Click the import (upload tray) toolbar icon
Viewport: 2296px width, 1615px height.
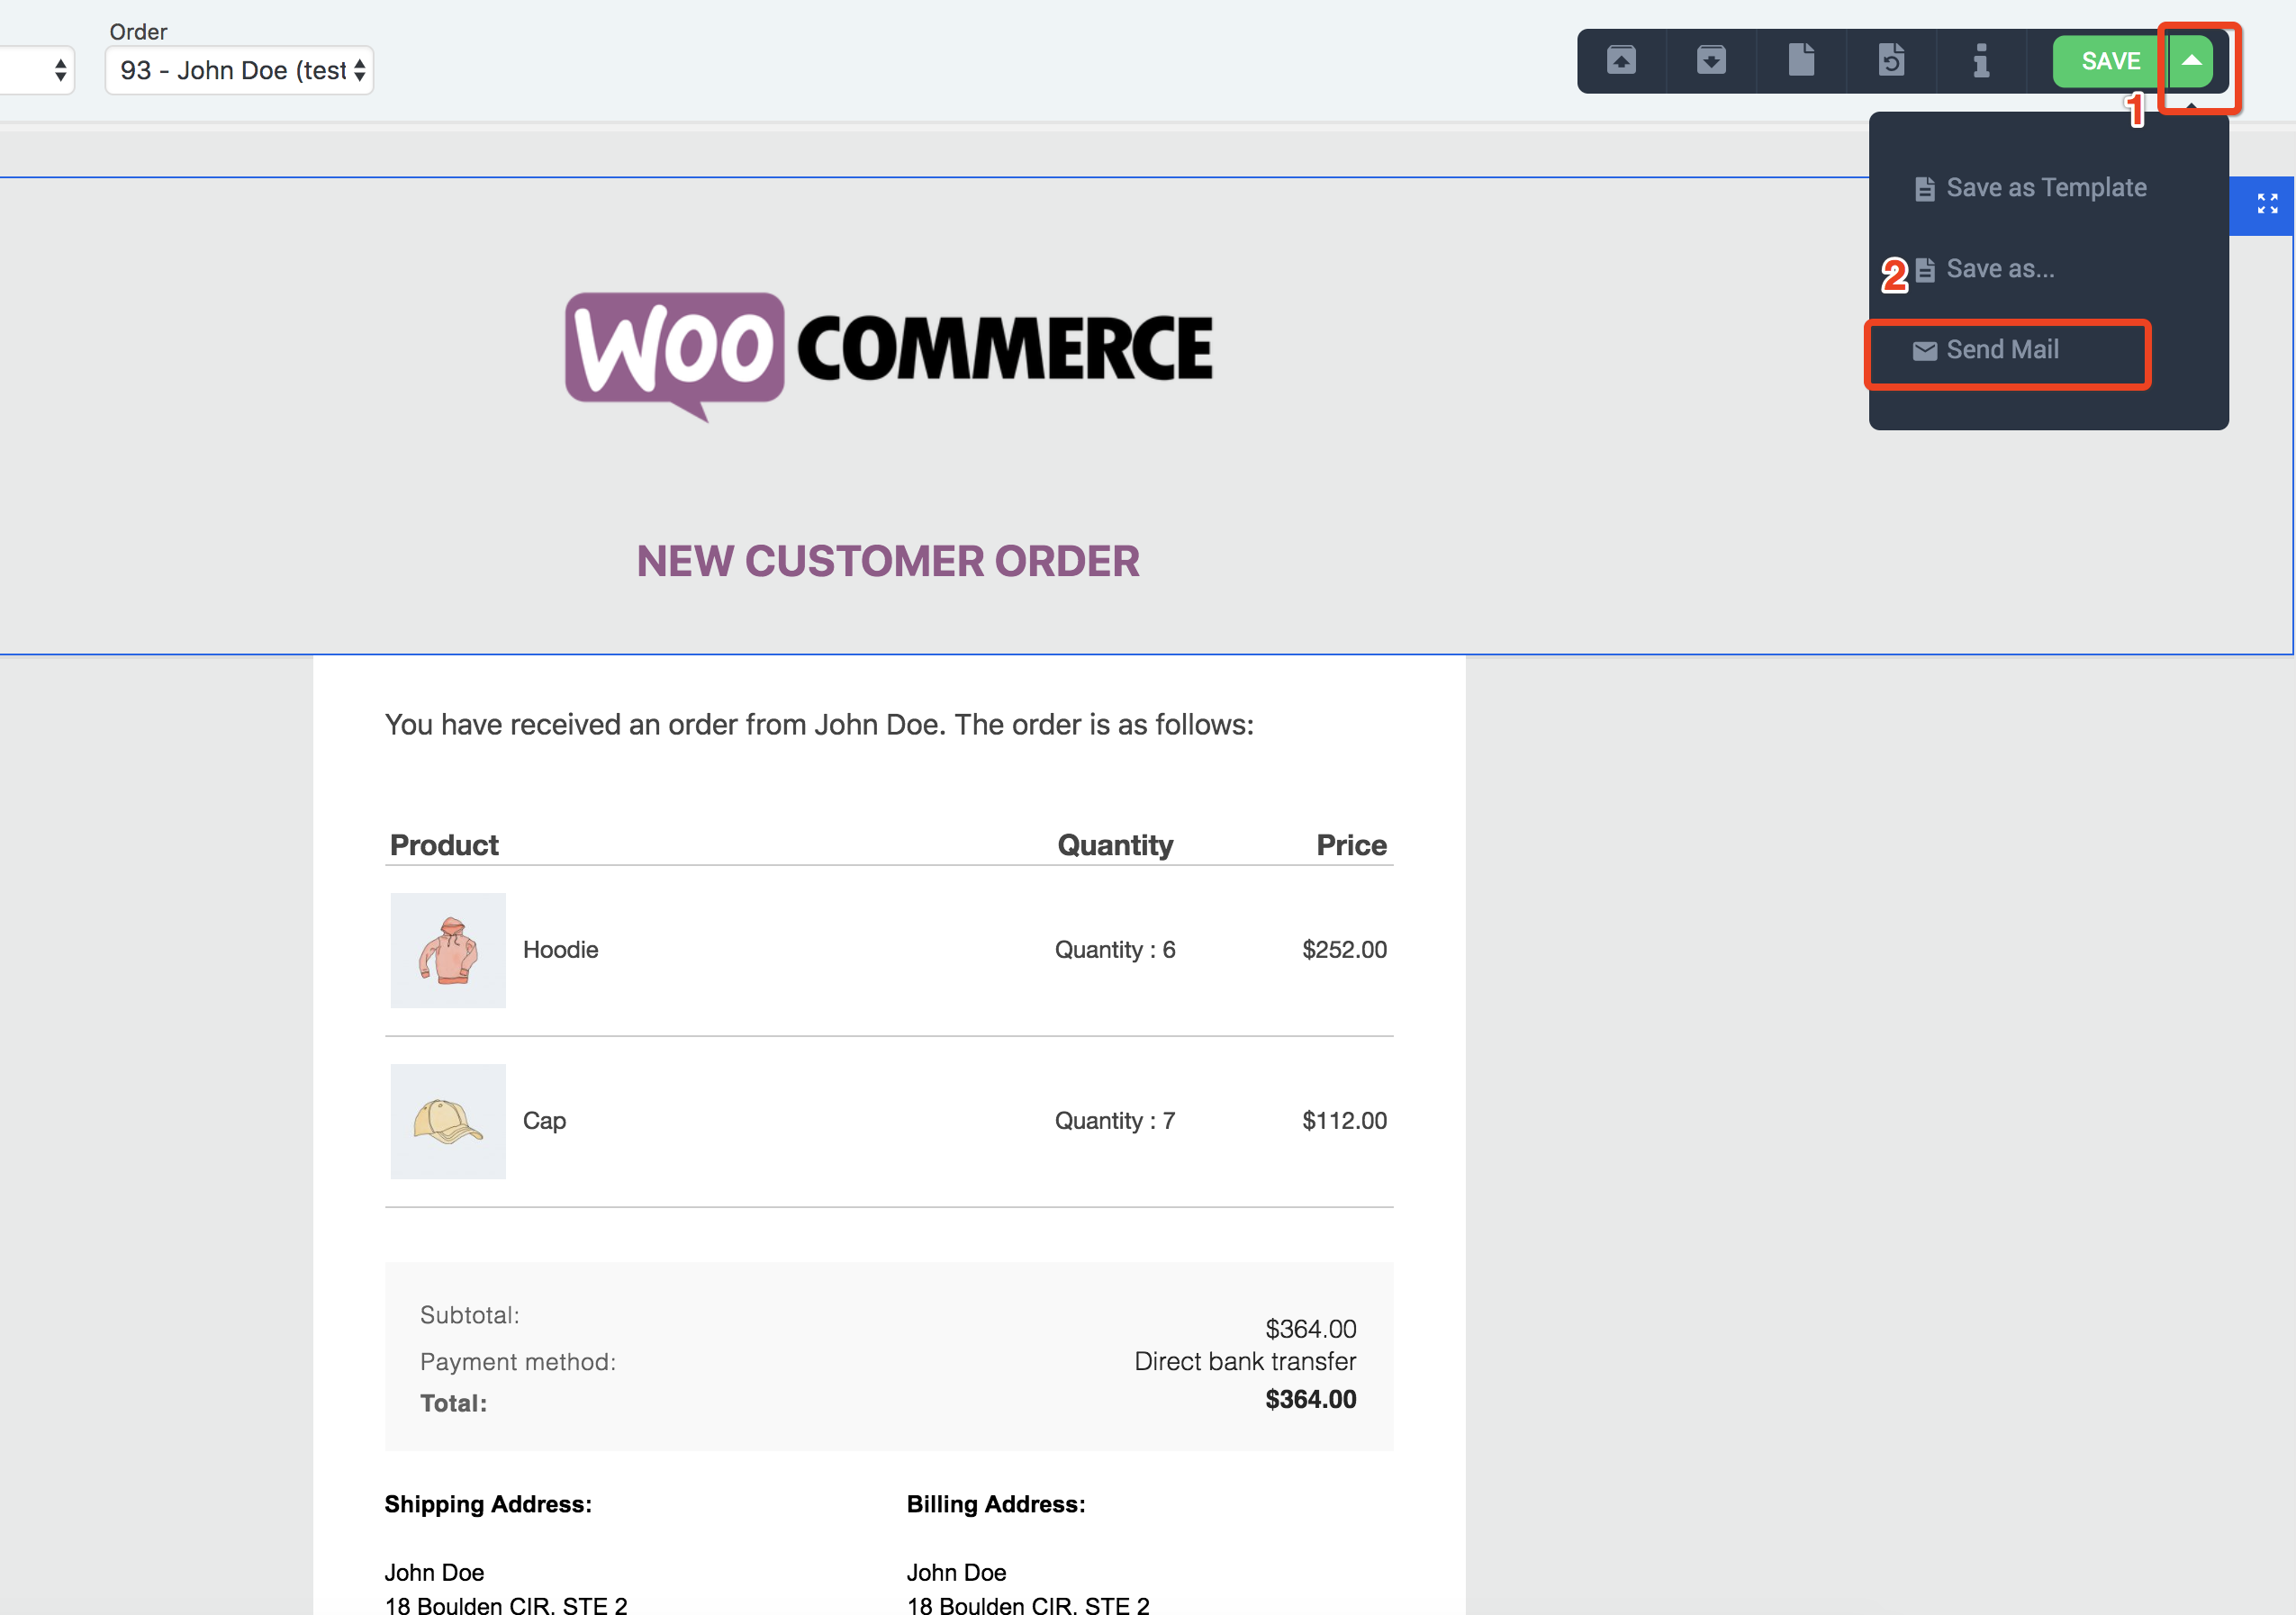1621,61
